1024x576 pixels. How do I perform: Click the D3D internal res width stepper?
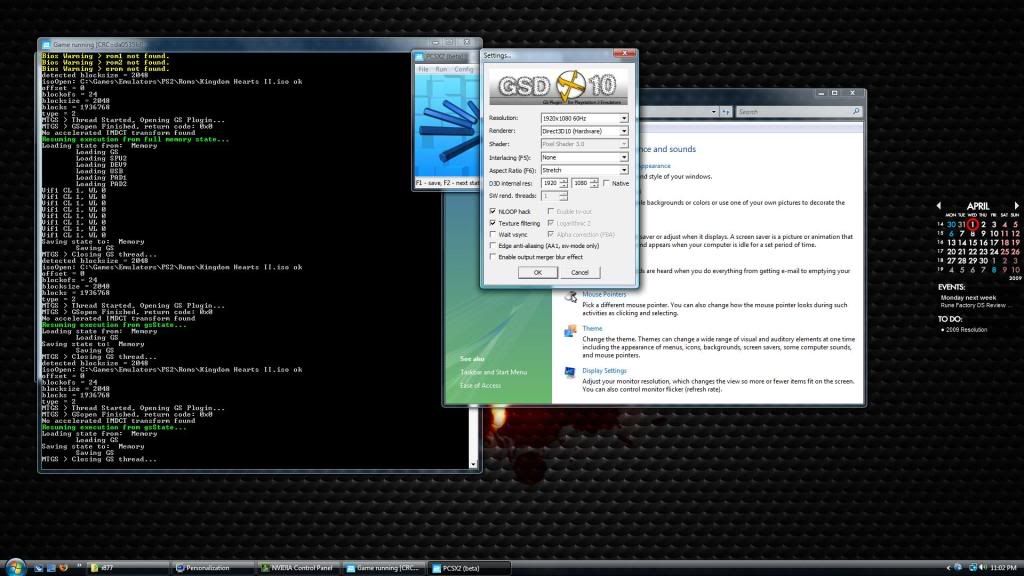(x=564, y=184)
